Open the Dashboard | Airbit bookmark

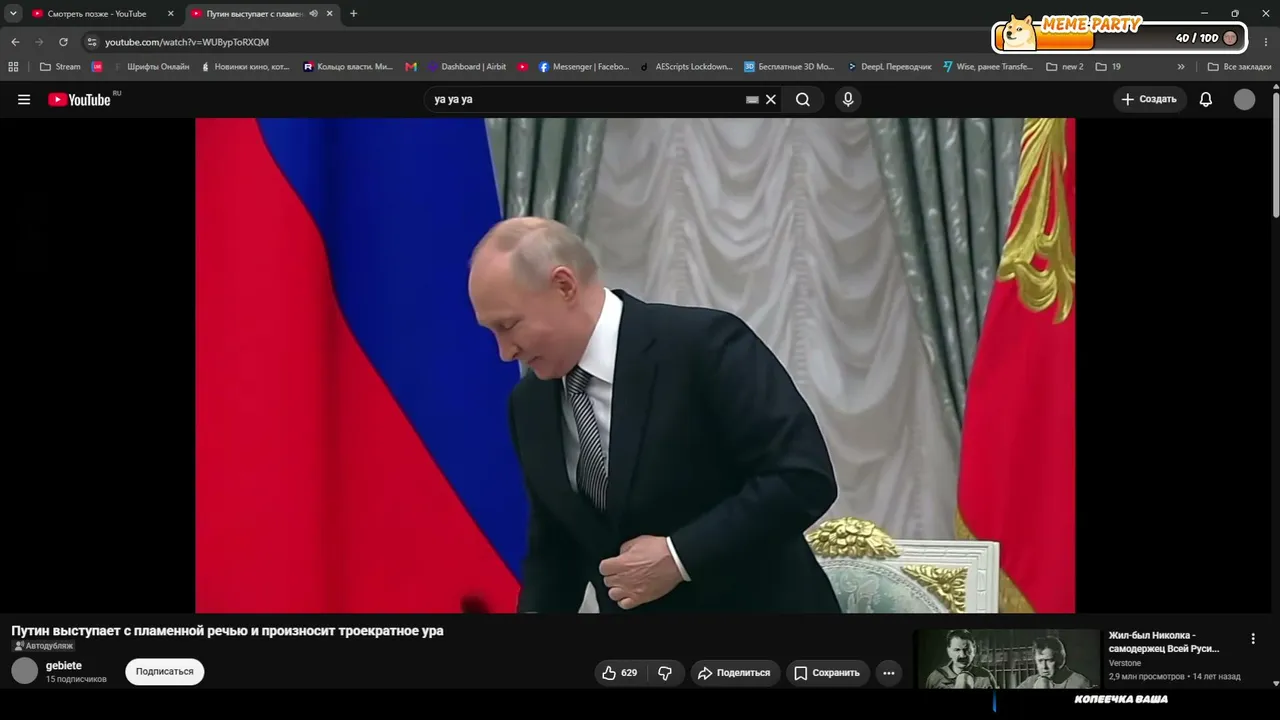point(466,67)
